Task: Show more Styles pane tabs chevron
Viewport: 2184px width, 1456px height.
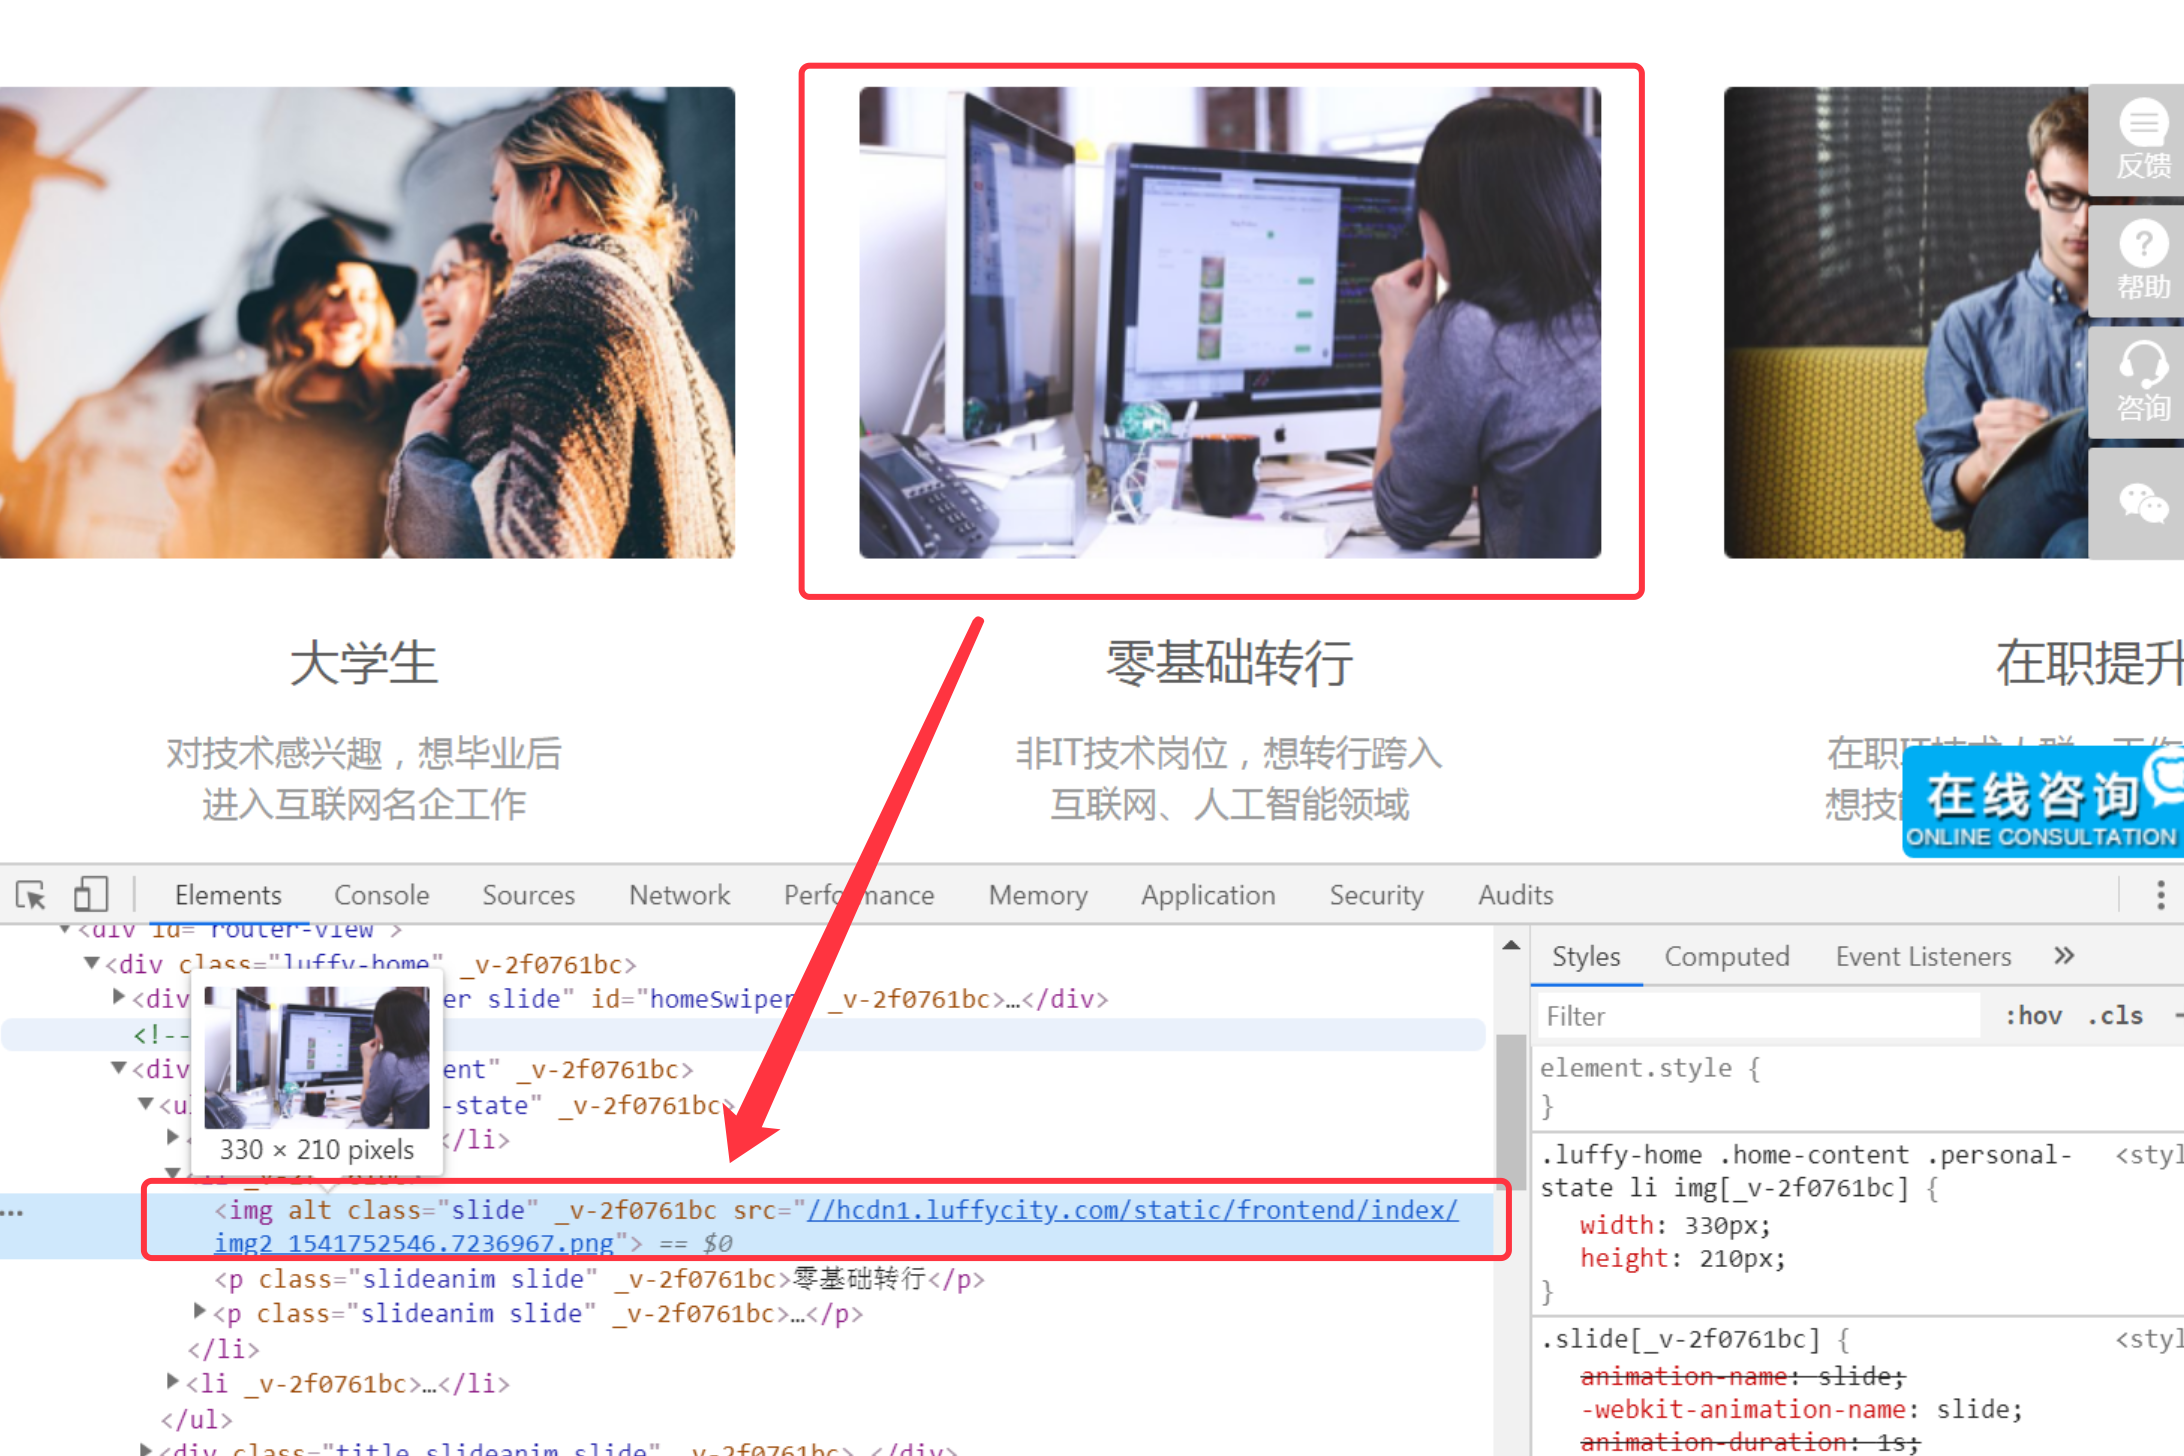Action: pyautogui.click(x=2064, y=956)
